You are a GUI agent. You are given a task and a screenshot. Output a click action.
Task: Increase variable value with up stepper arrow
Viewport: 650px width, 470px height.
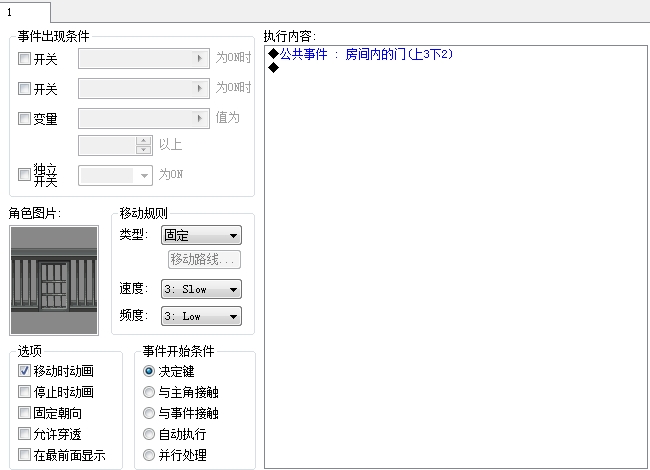point(143,141)
